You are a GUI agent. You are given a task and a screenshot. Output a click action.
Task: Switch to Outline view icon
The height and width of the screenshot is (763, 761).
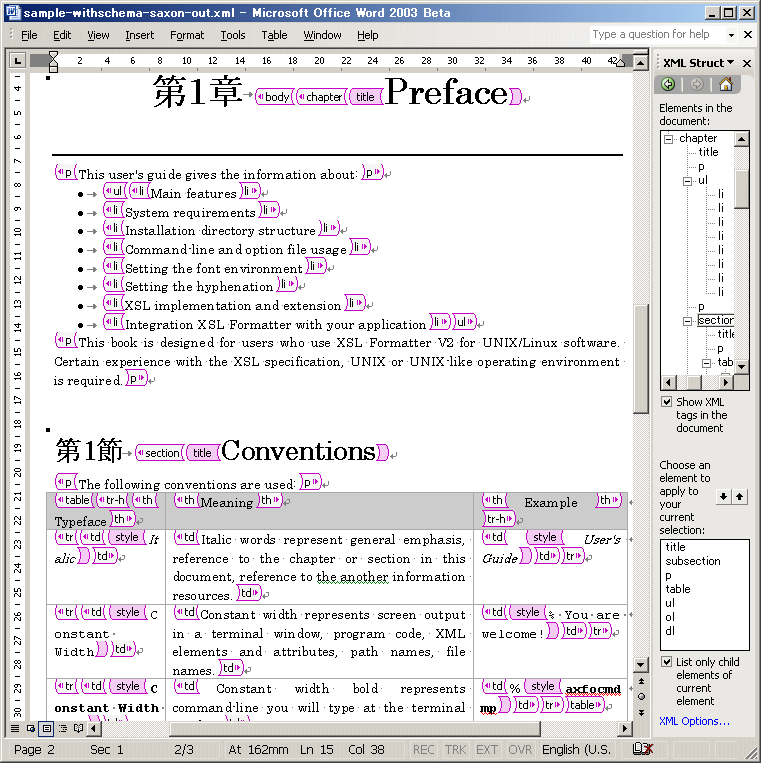point(62,728)
